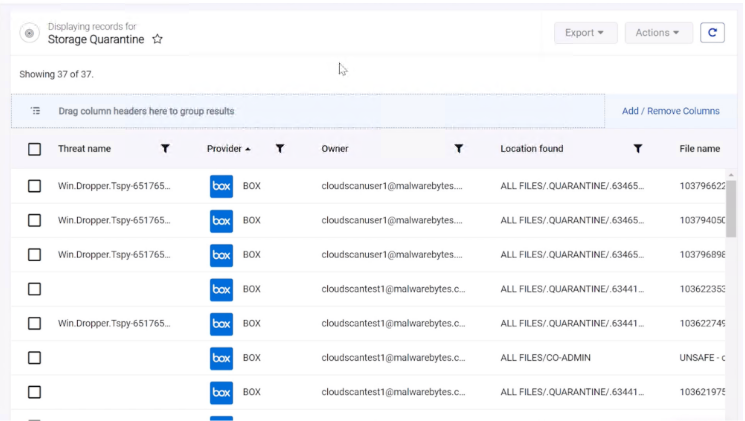Open the Actions dropdown menu
The height and width of the screenshot is (421, 745).
tap(658, 33)
